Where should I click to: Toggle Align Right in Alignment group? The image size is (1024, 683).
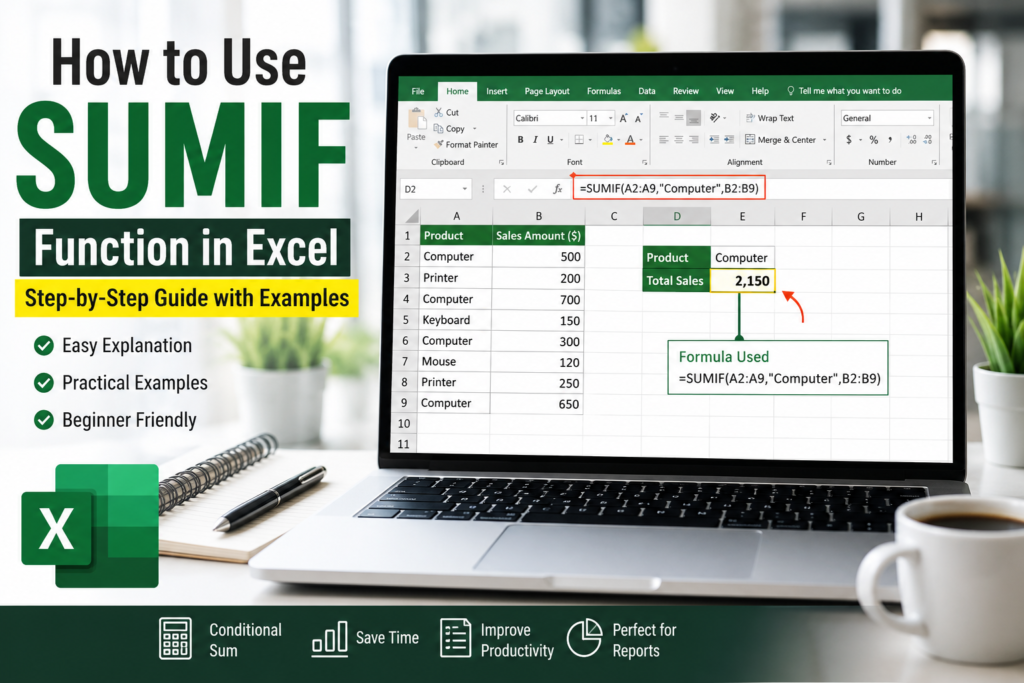pyautogui.click(x=694, y=139)
